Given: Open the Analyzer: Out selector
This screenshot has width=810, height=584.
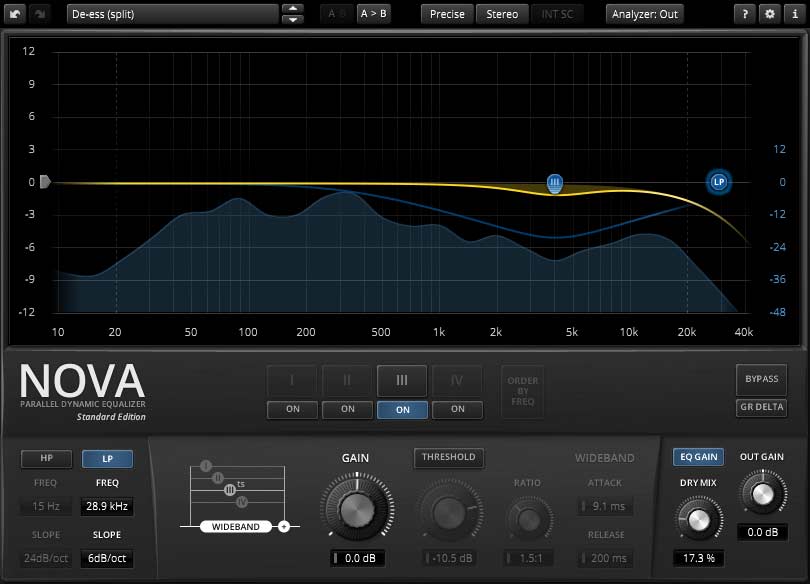Looking at the screenshot, I should click(645, 14).
